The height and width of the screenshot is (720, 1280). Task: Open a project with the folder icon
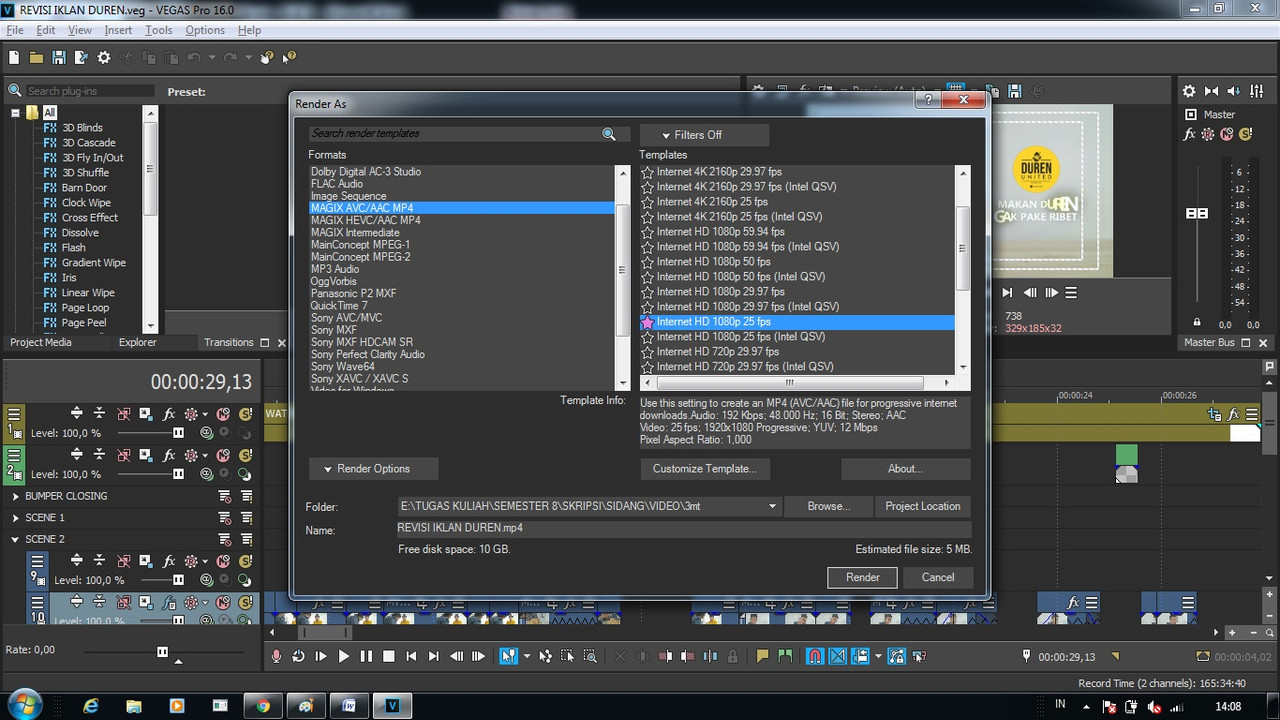point(36,58)
